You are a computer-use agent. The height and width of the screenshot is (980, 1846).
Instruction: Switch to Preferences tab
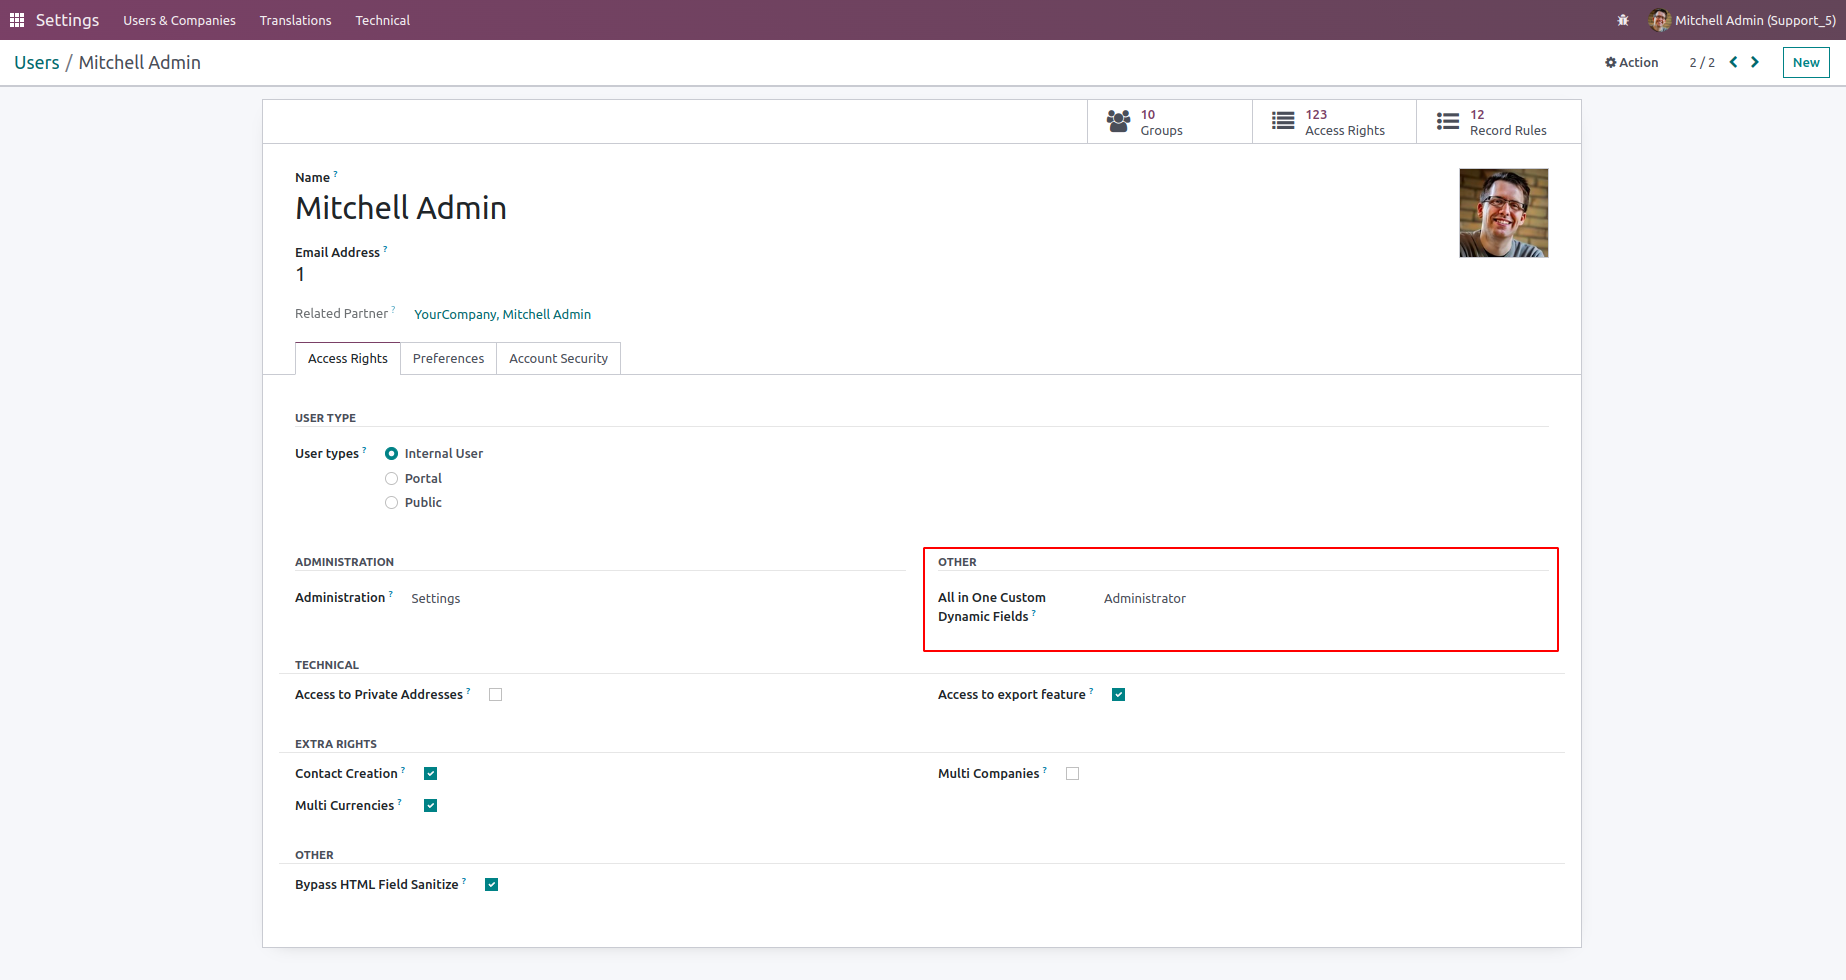click(448, 359)
